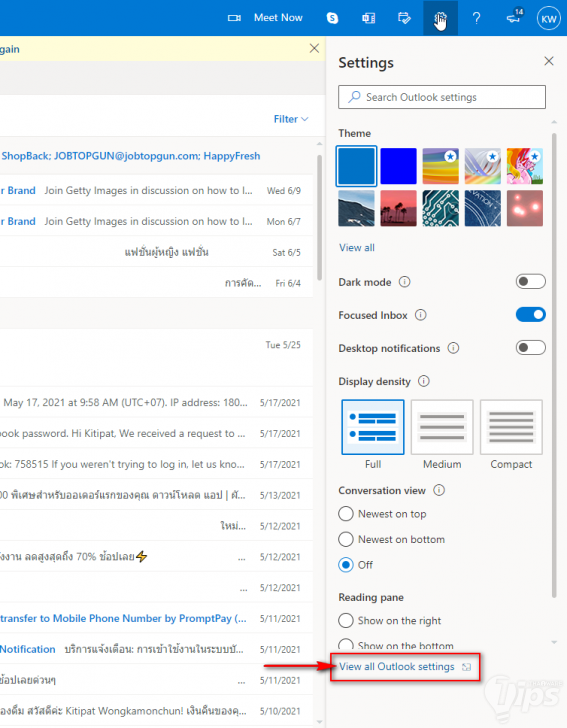Open the ShopBack JOBTOPGUN HappyFresh header row
This screenshot has width=567, height=728.
tap(156, 156)
